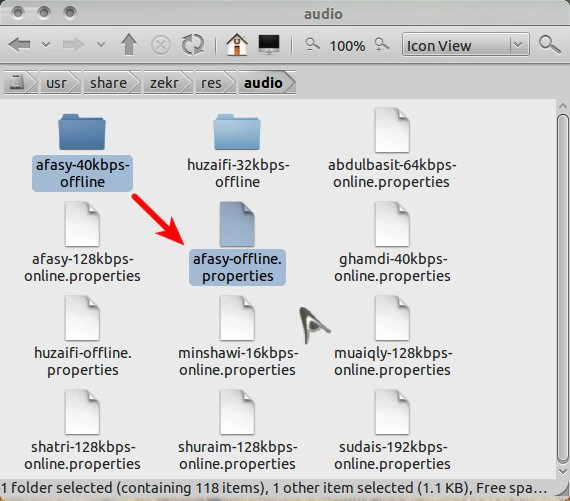Open back history dropdown arrow
Viewport: 570px width, 501px height.
(x=46, y=45)
